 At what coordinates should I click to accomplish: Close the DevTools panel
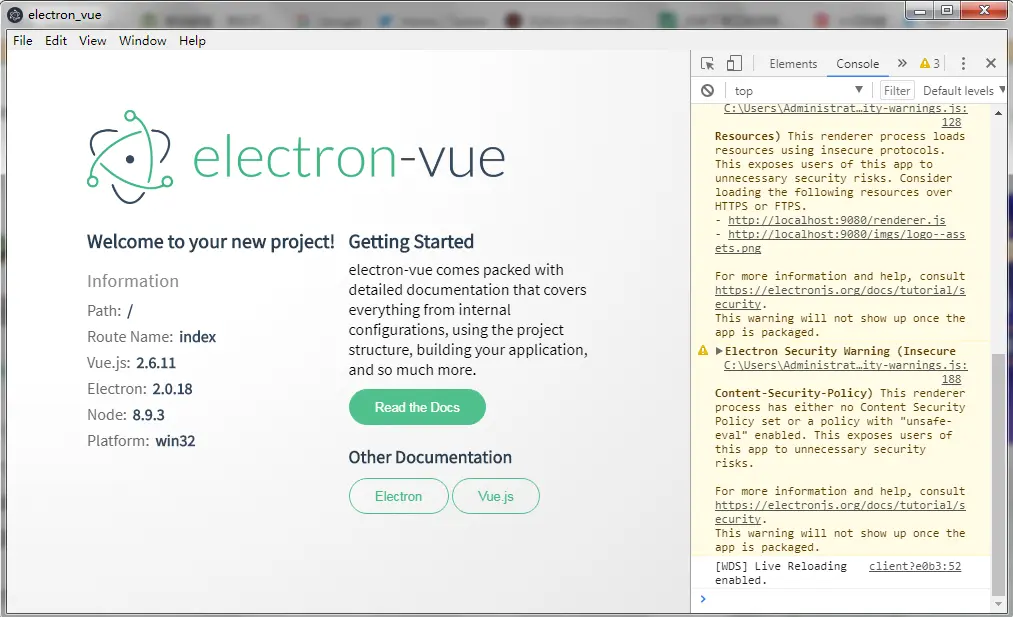coord(991,63)
